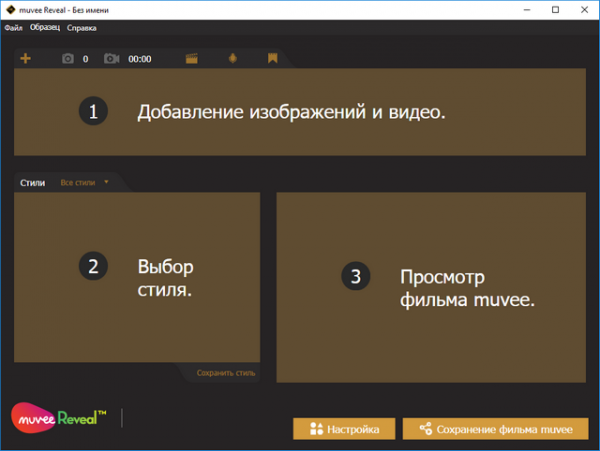The image size is (600, 451).
Task: Click the bookmark icon in toolbar
Action: pos(272,59)
